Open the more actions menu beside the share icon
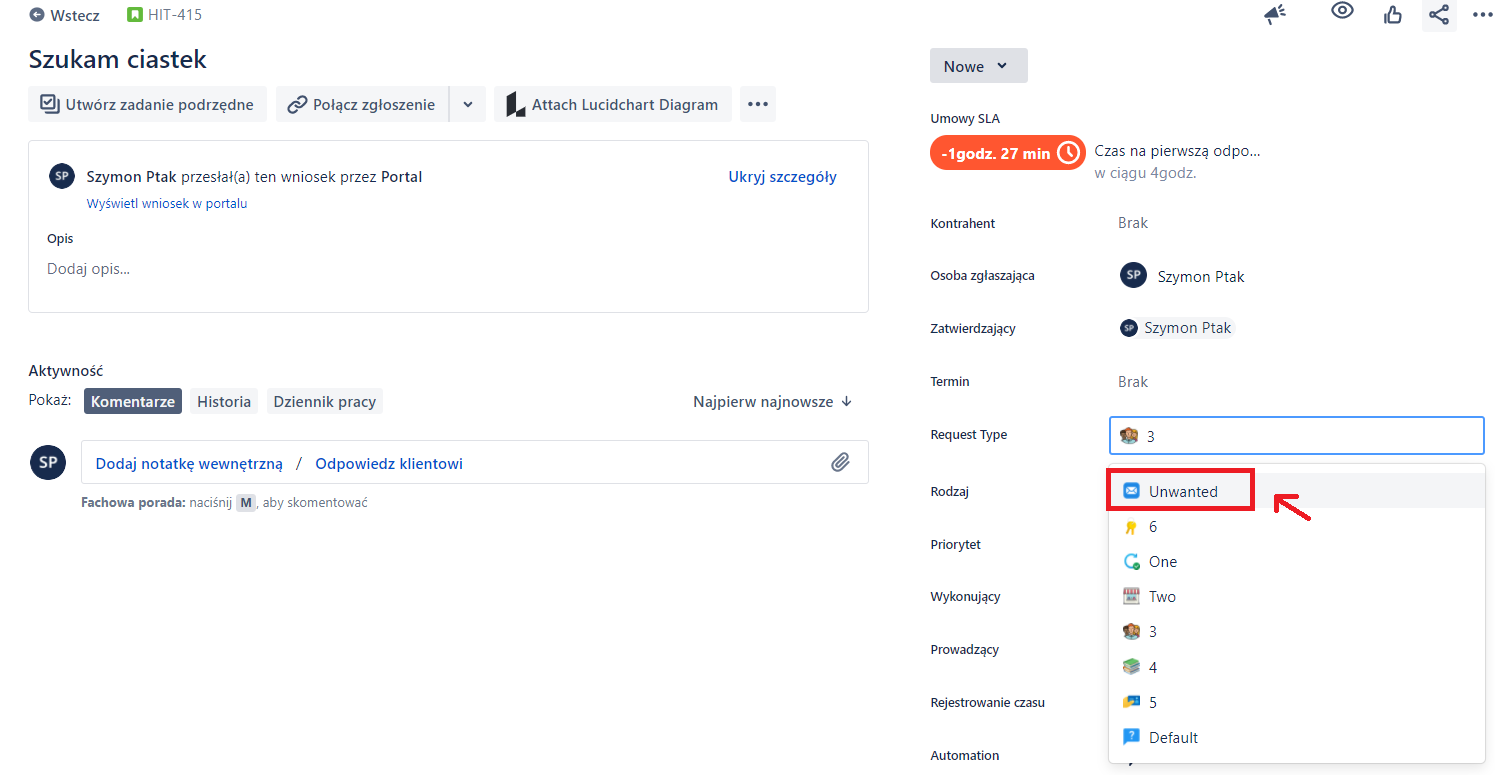Screen dimensions: 1495x775 [x=1482, y=14]
